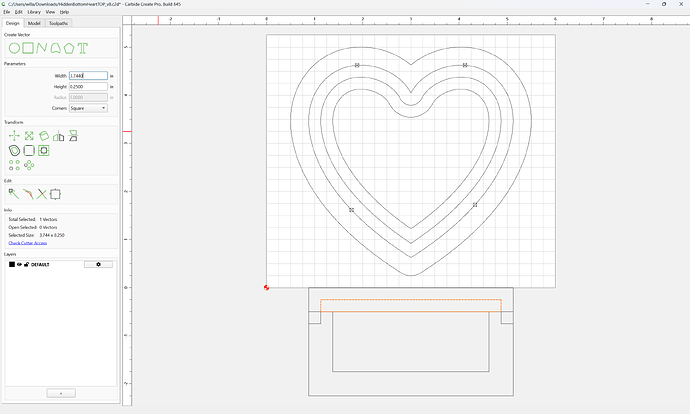Click the Height input field
Image resolution: width=690 pixels, height=414 pixels.
point(88,87)
